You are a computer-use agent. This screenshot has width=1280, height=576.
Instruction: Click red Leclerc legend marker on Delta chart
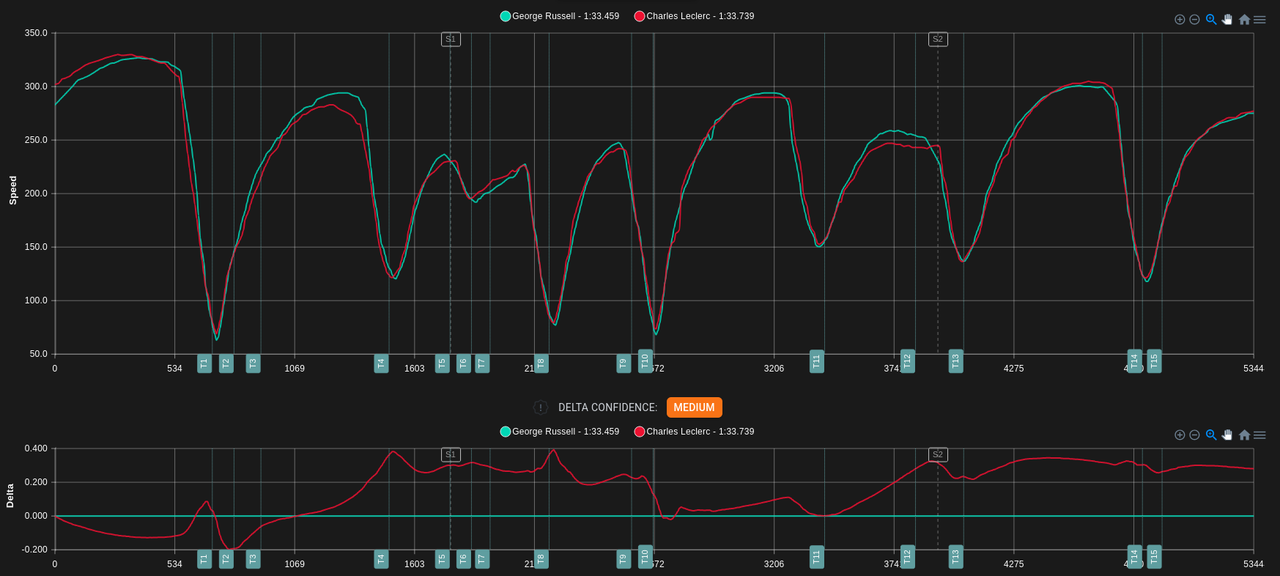(639, 431)
